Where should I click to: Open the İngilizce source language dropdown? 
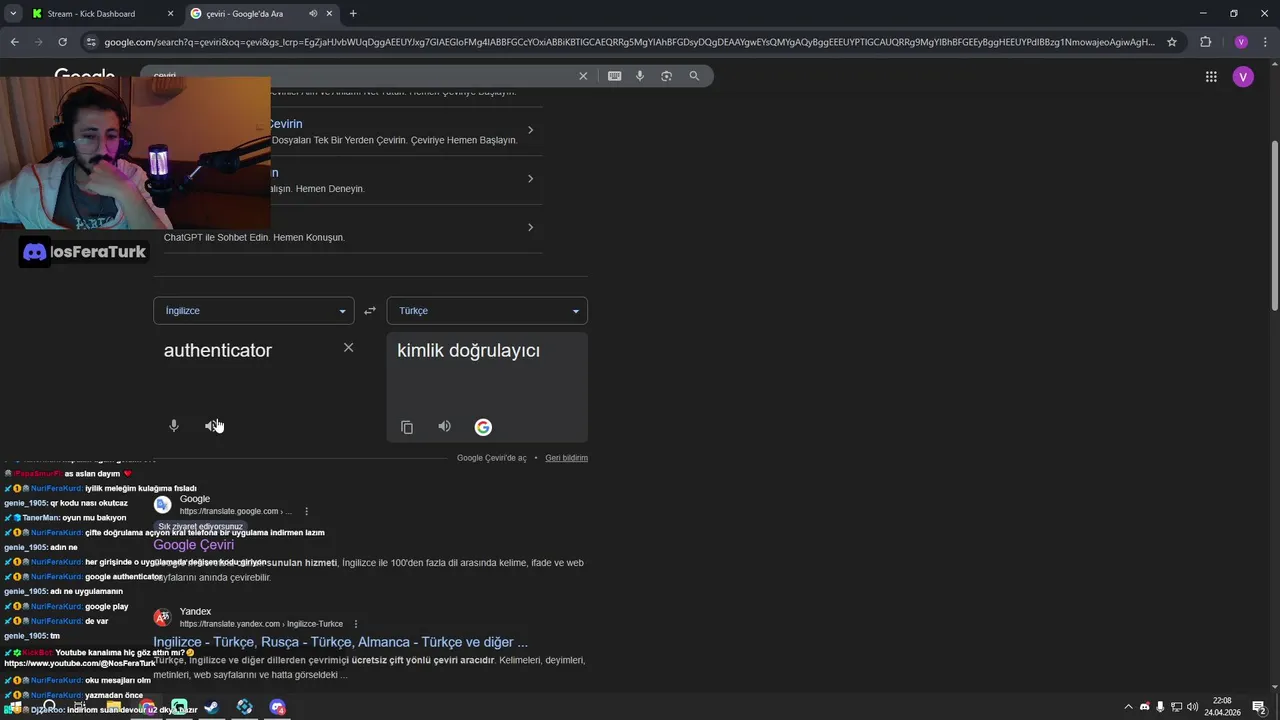click(x=253, y=311)
